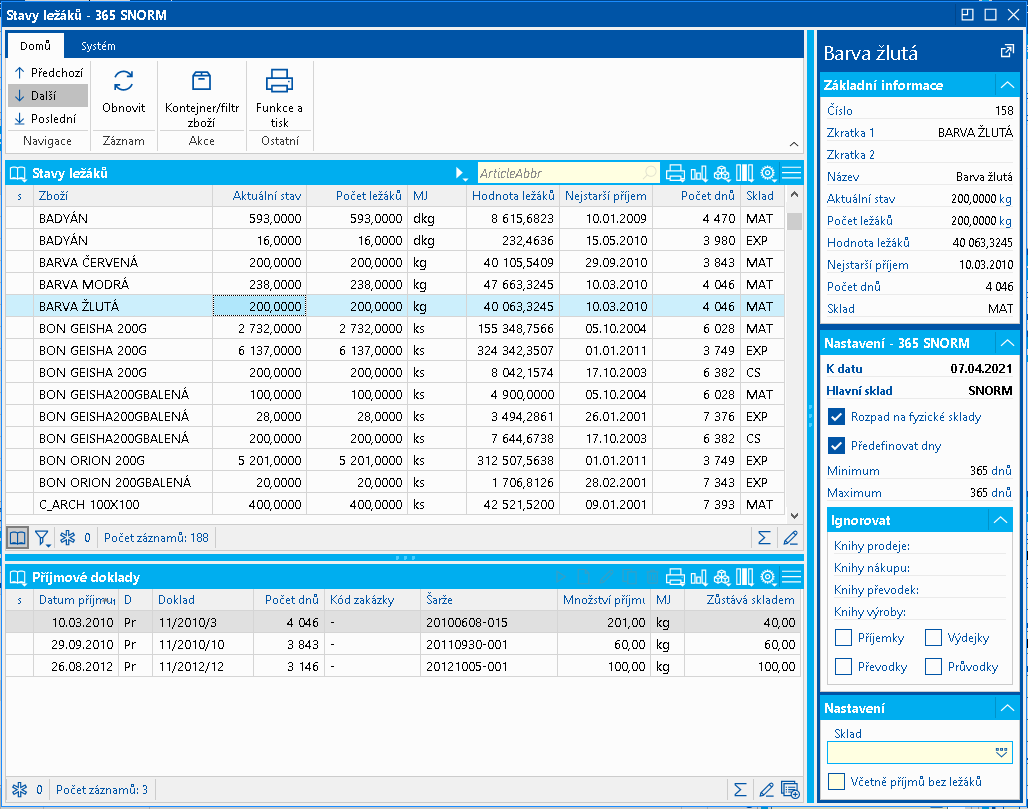Select the Domů tab
The image size is (1028, 809).
pyautogui.click(x=35, y=46)
